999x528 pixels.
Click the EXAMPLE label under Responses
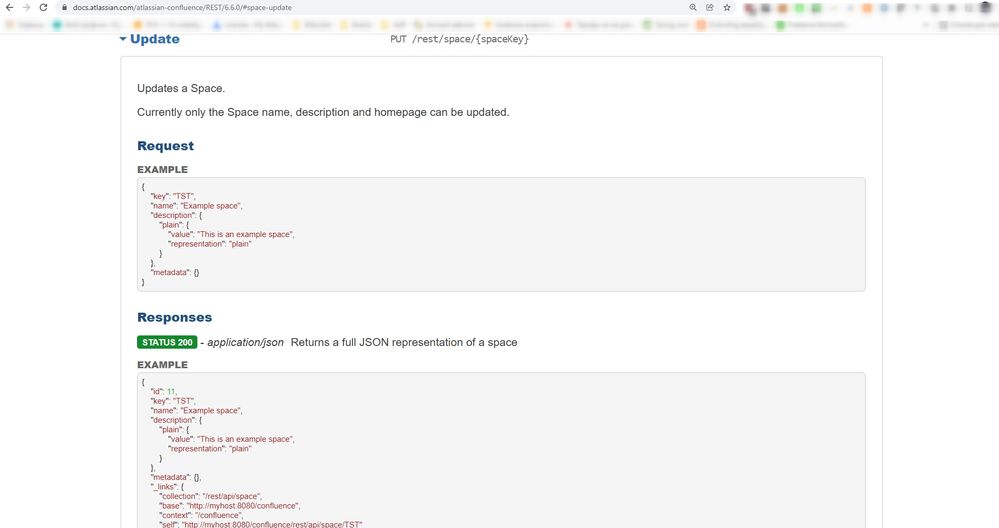tap(162, 365)
